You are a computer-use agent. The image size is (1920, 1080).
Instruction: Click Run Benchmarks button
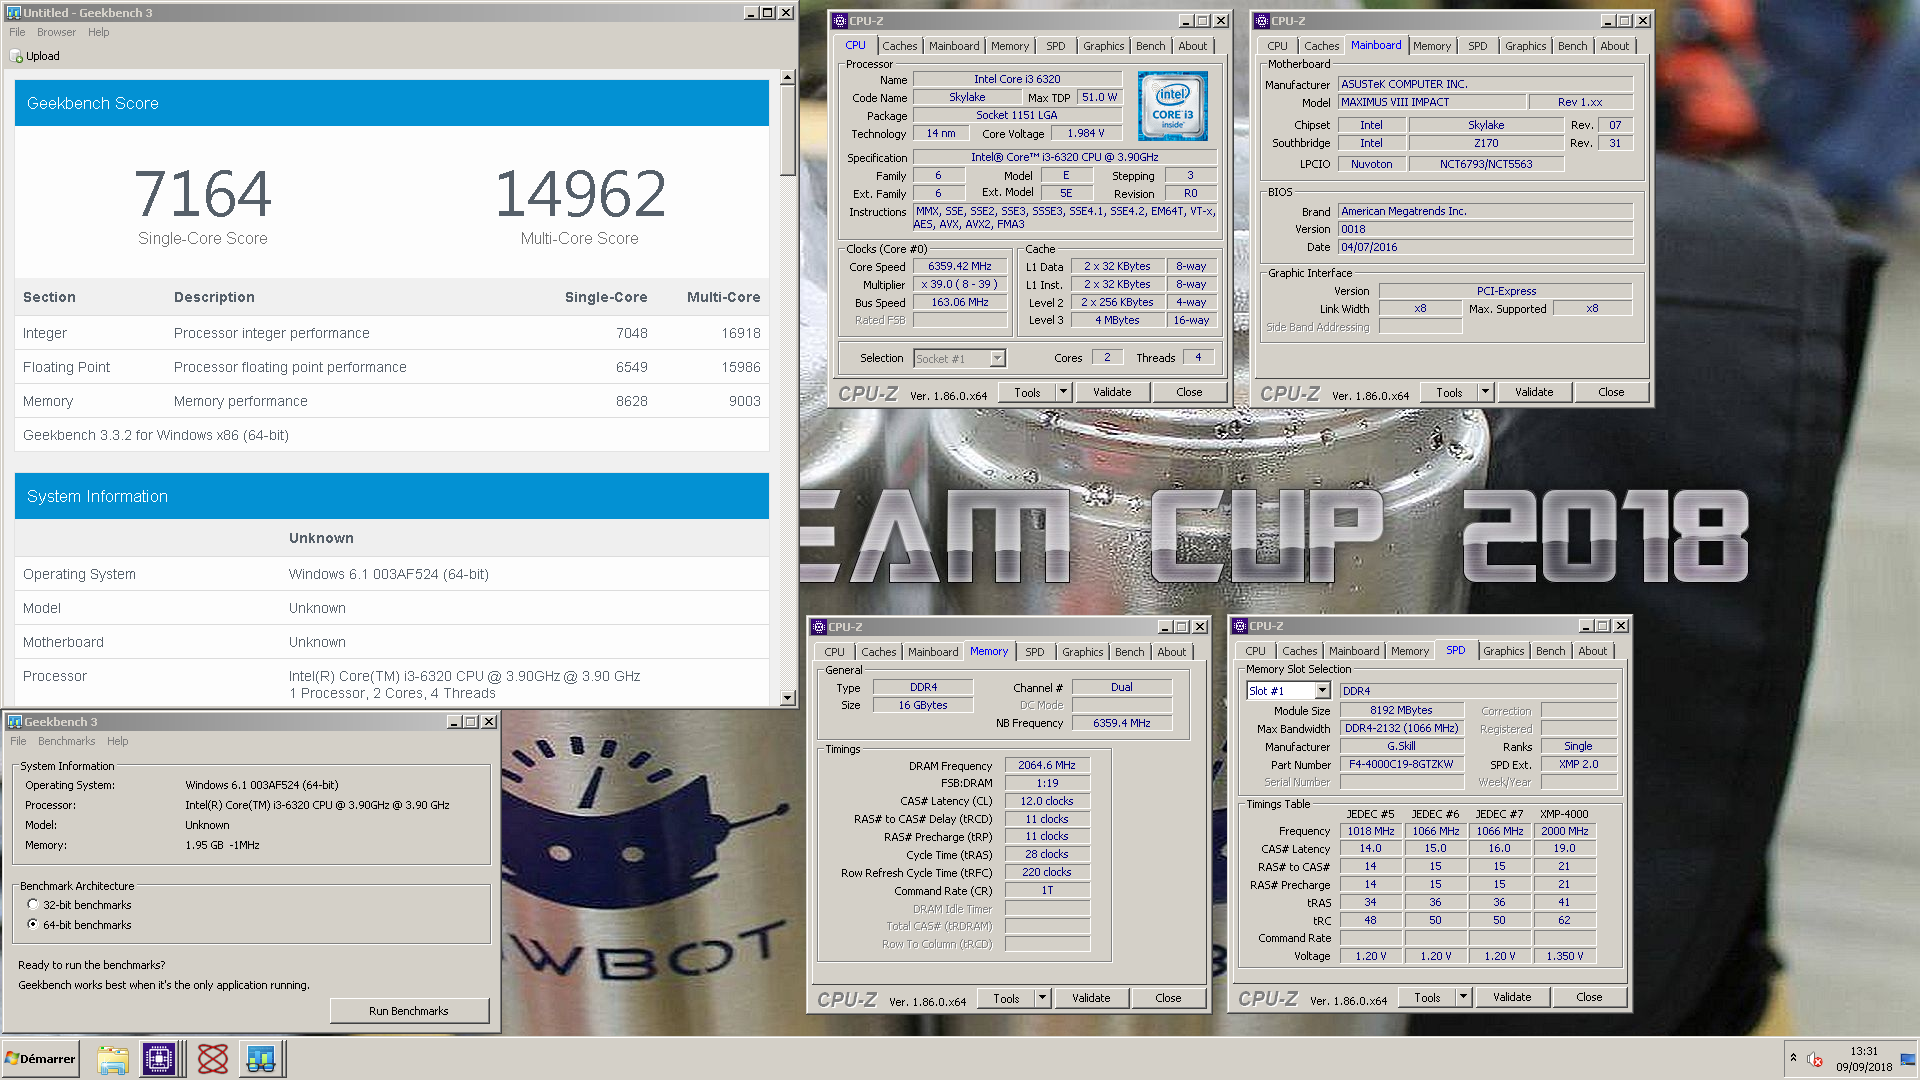[x=409, y=1011]
